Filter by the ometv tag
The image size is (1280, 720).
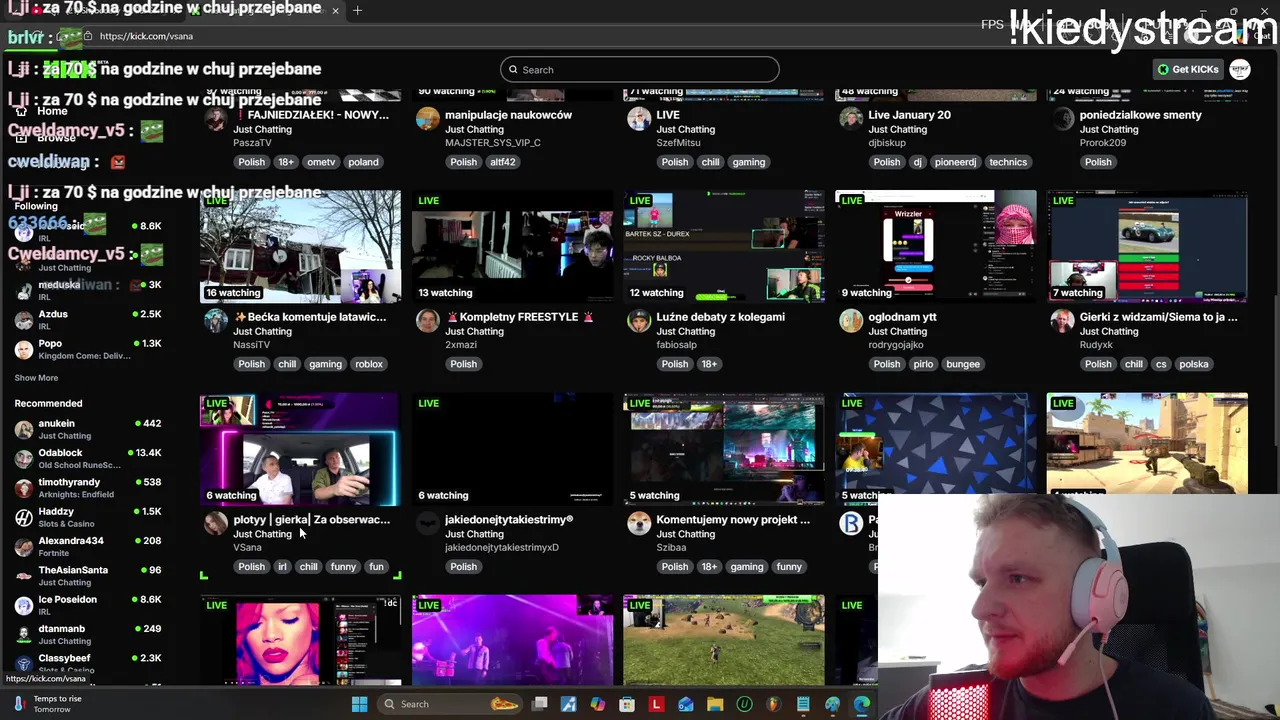321,162
